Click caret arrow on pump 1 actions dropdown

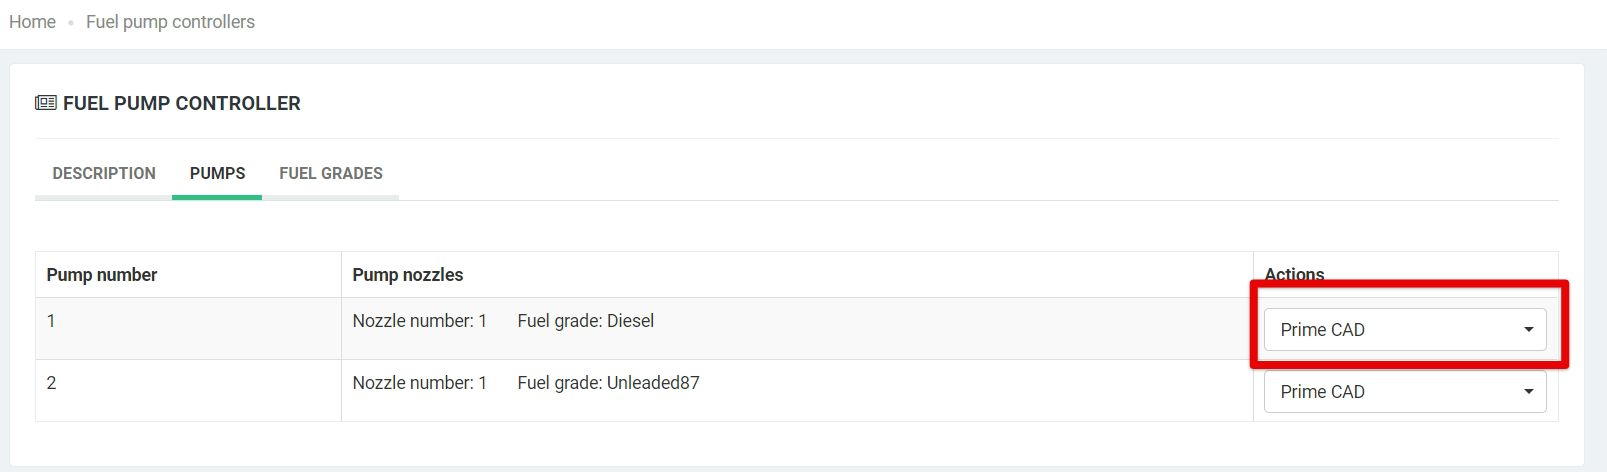(1528, 330)
